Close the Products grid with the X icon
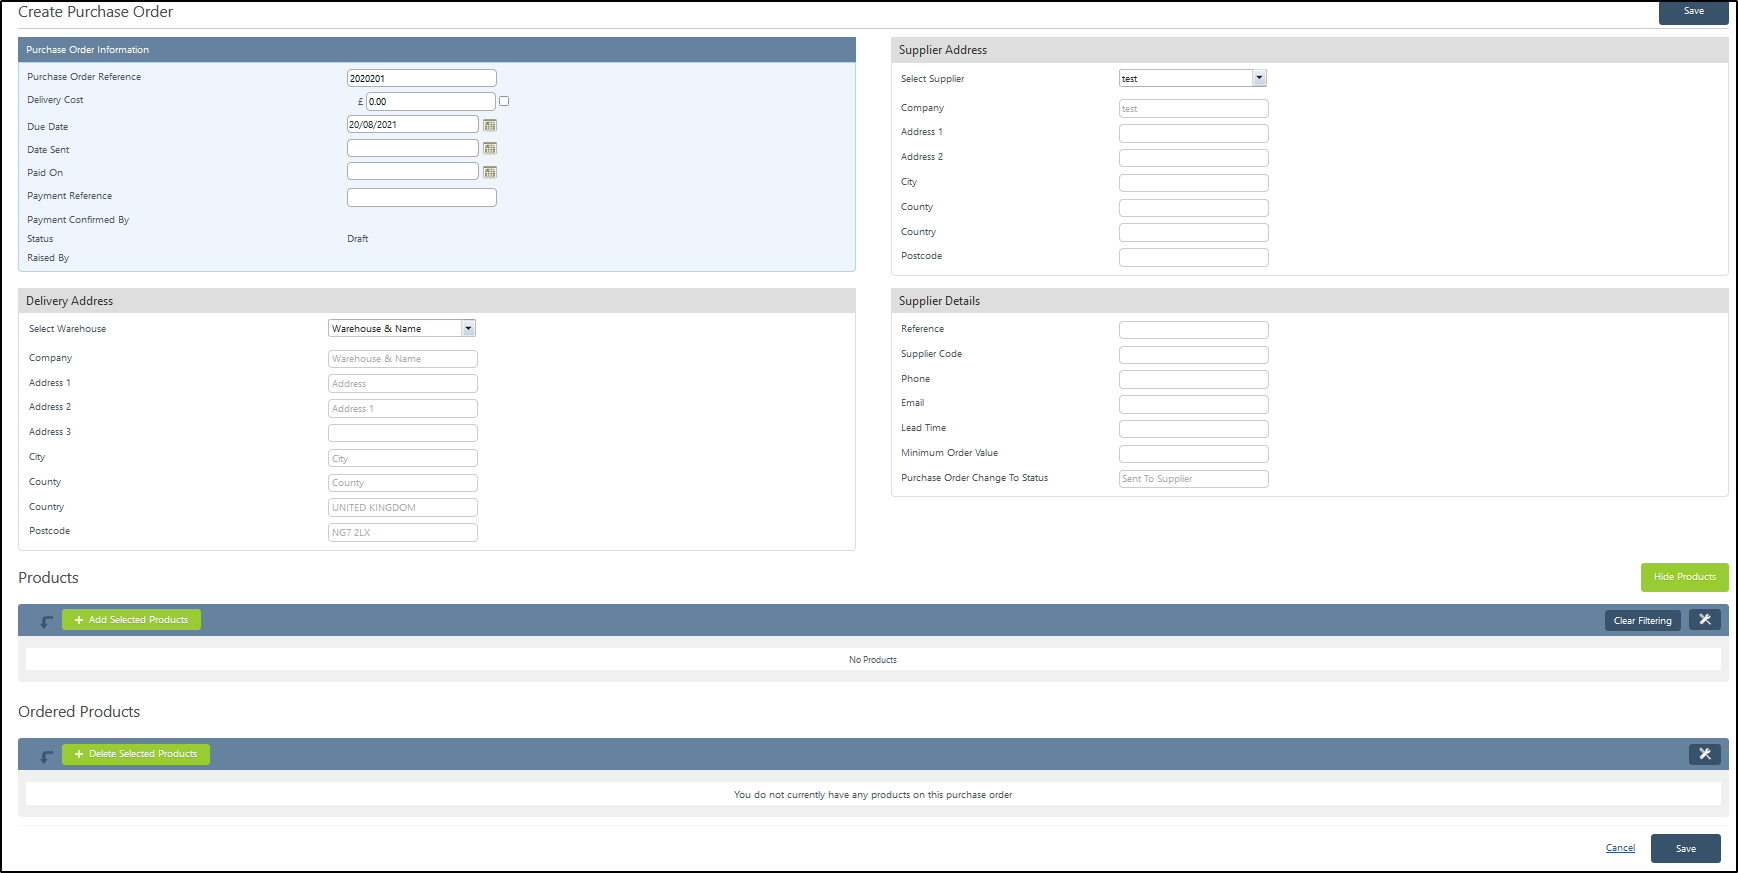 click(x=1705, y=620)
